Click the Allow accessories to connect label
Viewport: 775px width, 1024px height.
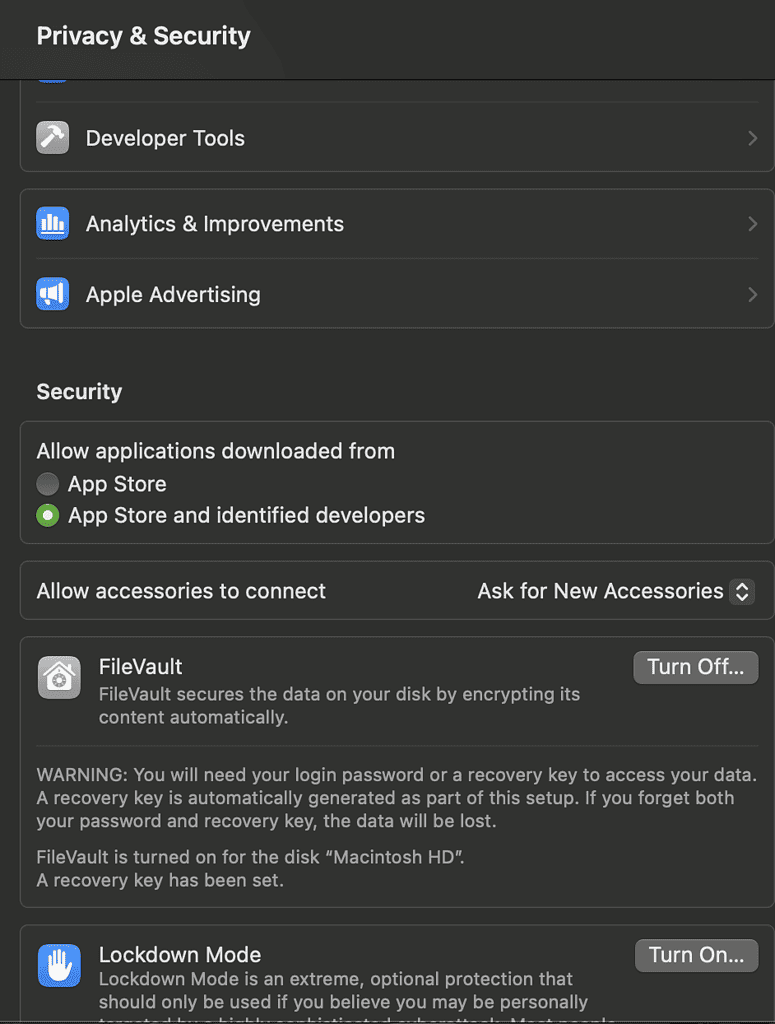(x=181, y=591)
